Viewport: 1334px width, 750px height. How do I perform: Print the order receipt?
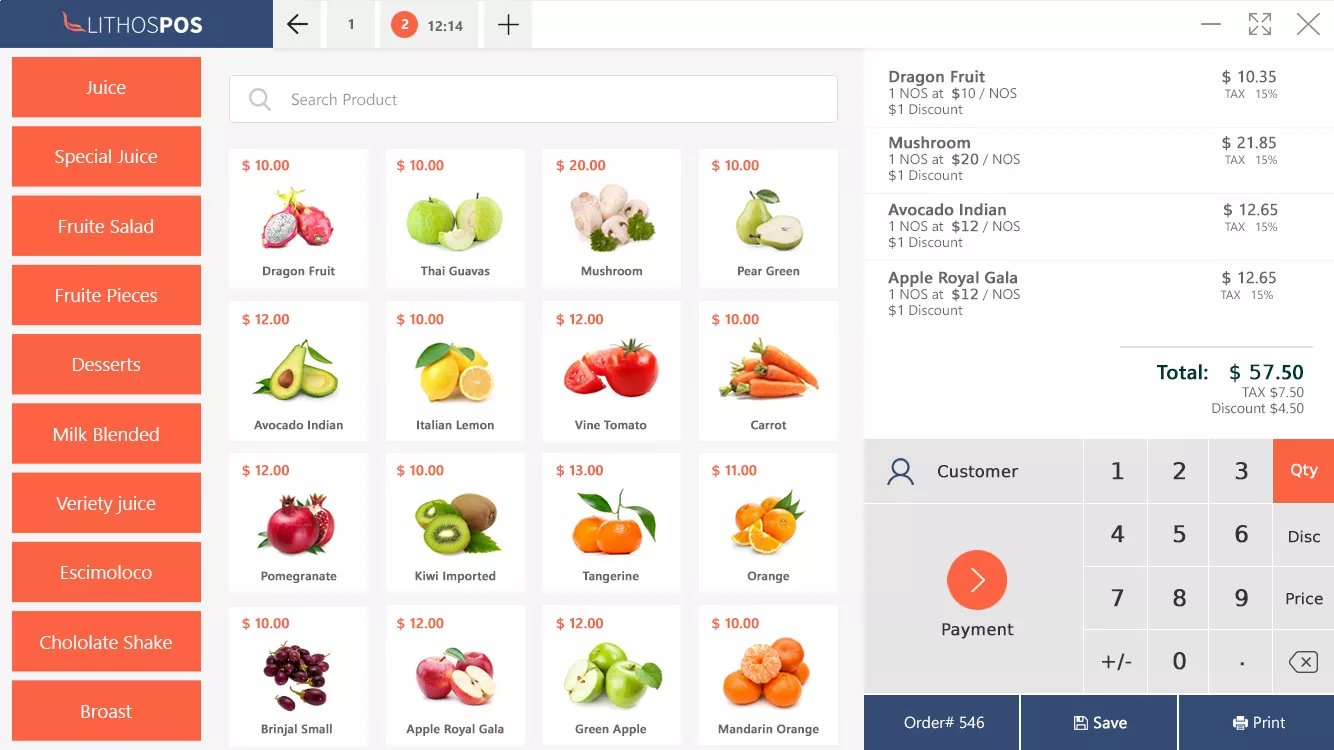1257,722
